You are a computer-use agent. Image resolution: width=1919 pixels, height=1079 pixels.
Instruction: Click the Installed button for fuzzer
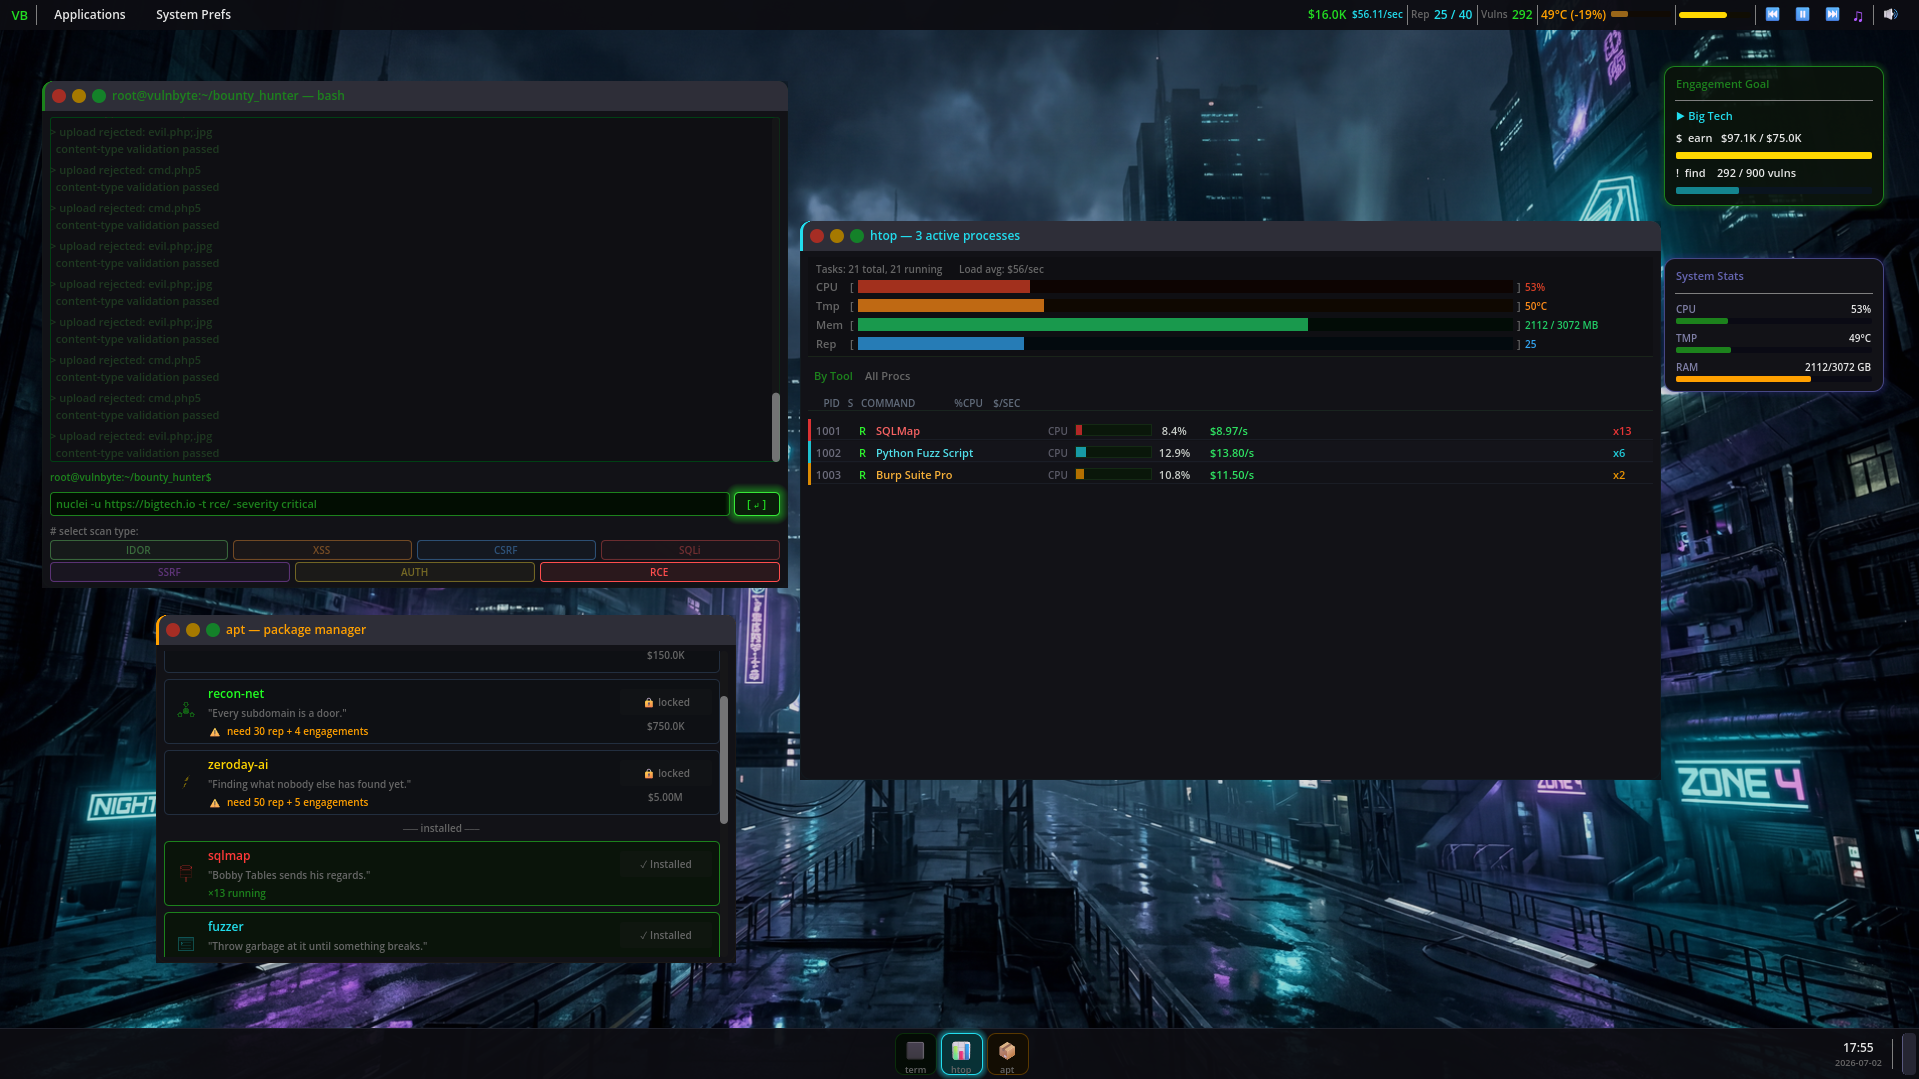tap(666, 935)
